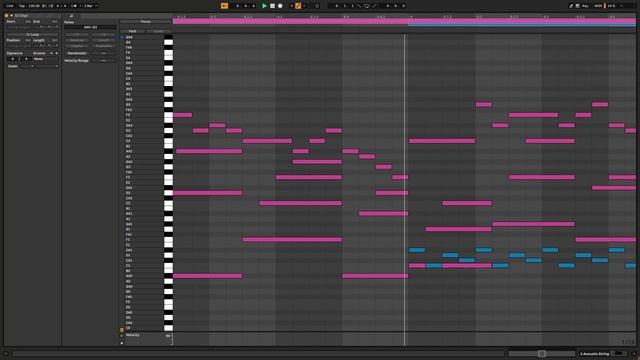
Task: Click the Tap tempo button
Action: tap(22, 6)
